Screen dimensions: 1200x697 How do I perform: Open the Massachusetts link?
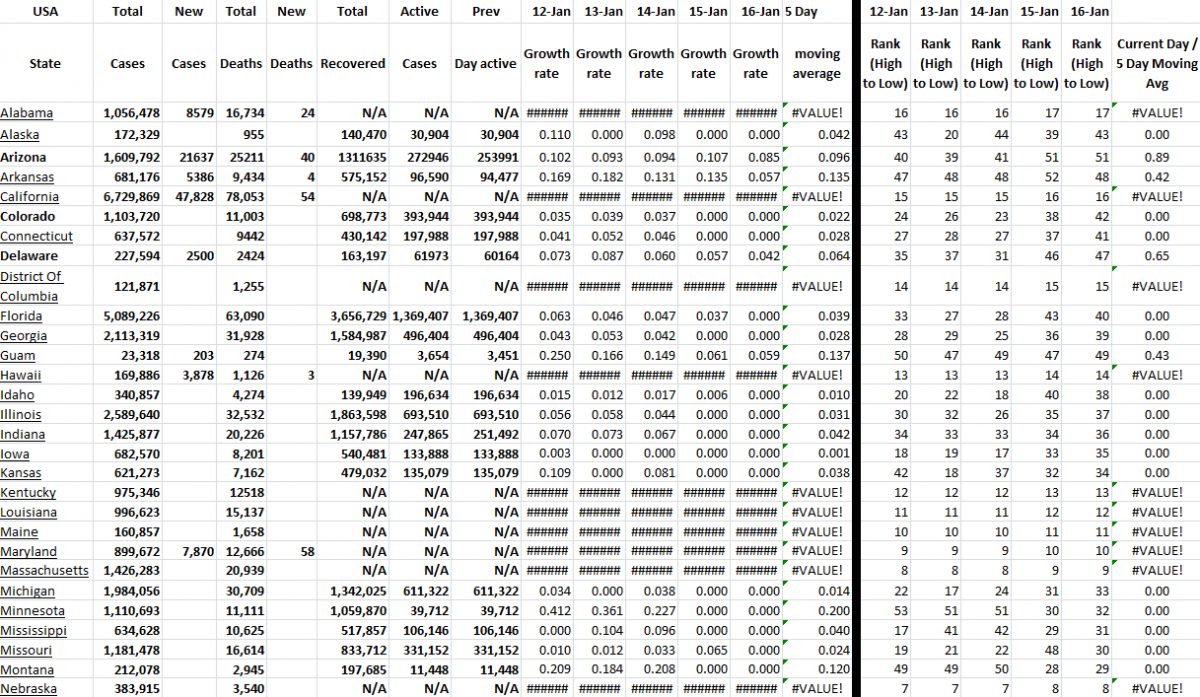click(x=44, y=571)
